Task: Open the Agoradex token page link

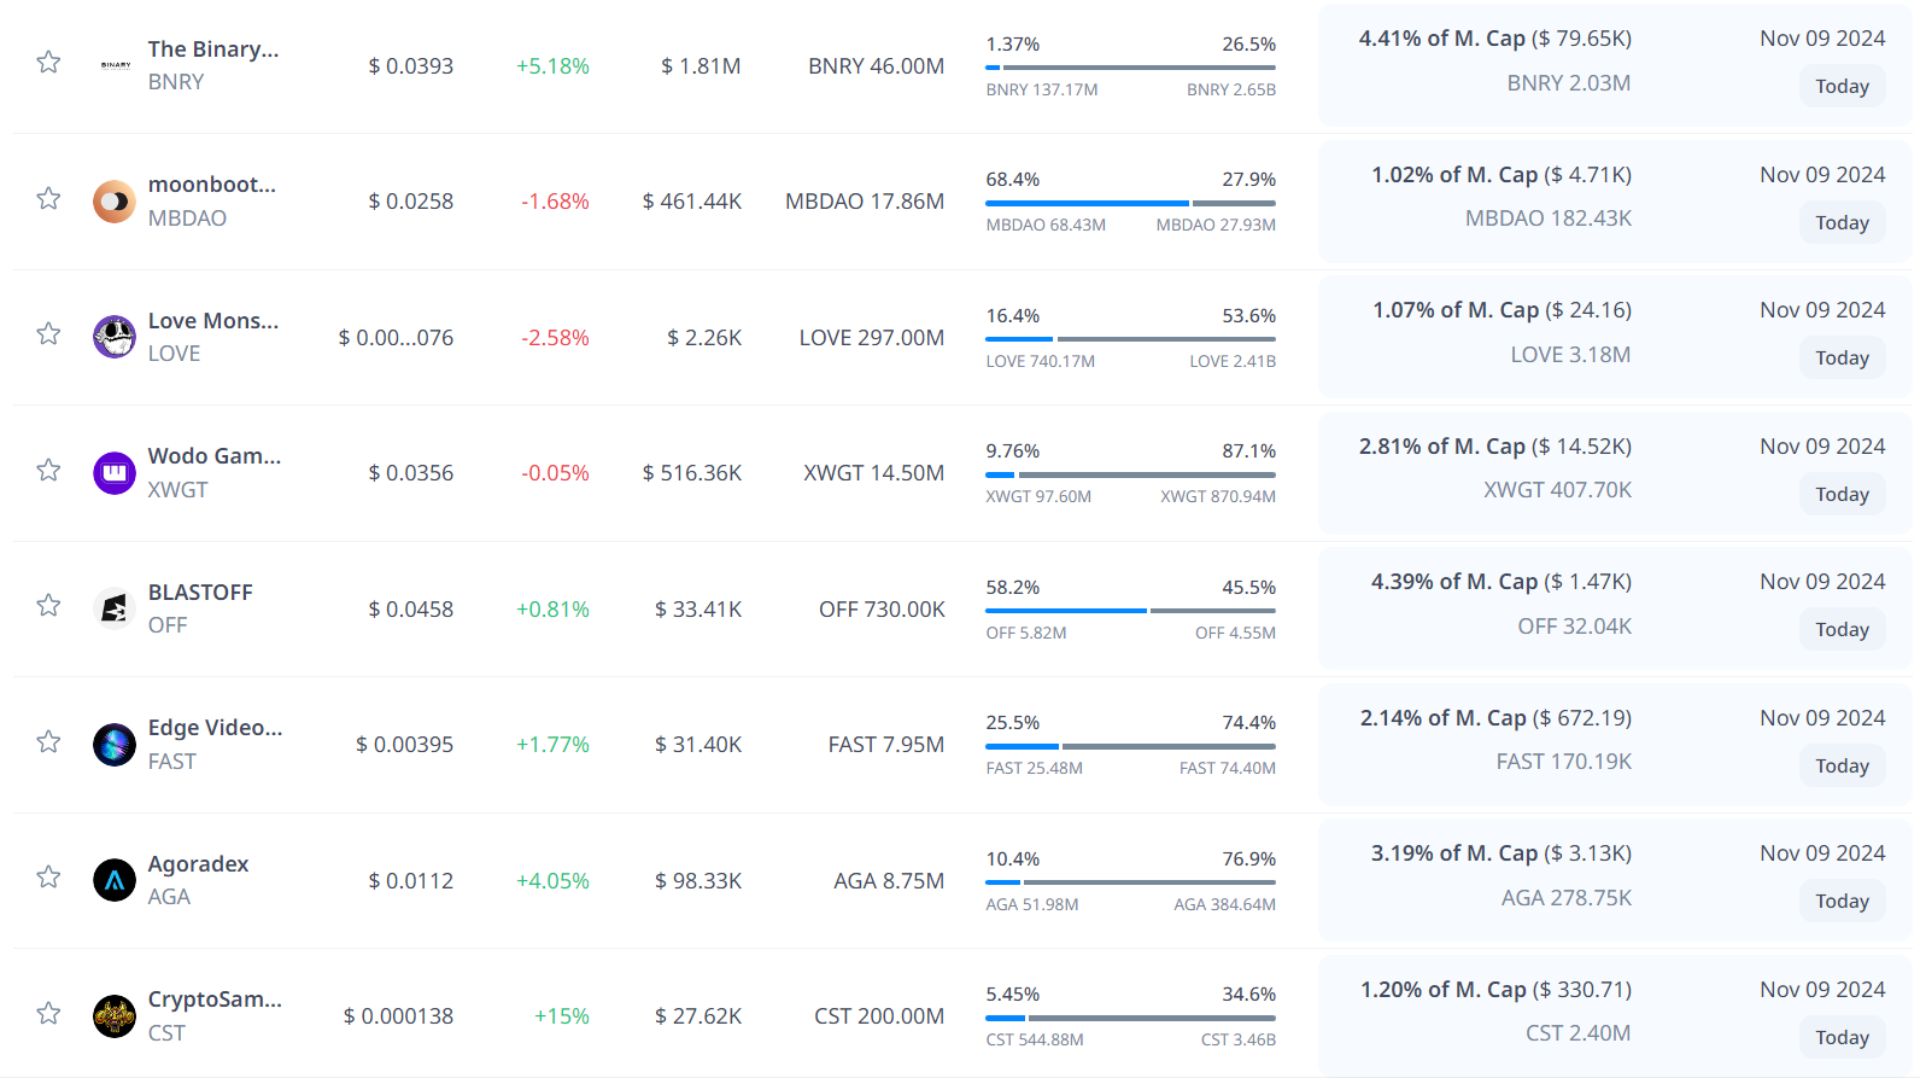Action: click(x=198, y=864)
